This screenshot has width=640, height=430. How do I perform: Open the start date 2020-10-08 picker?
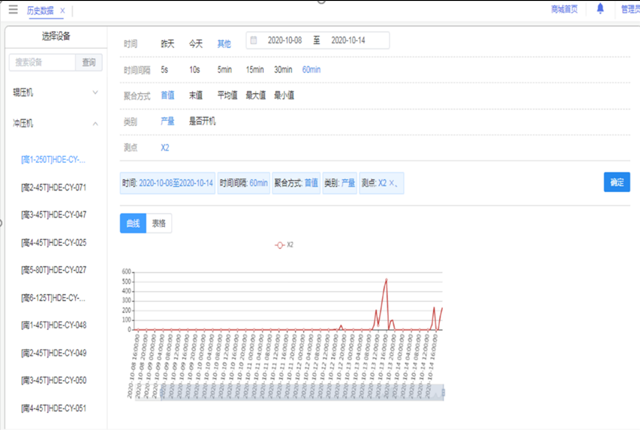[285, 40]
